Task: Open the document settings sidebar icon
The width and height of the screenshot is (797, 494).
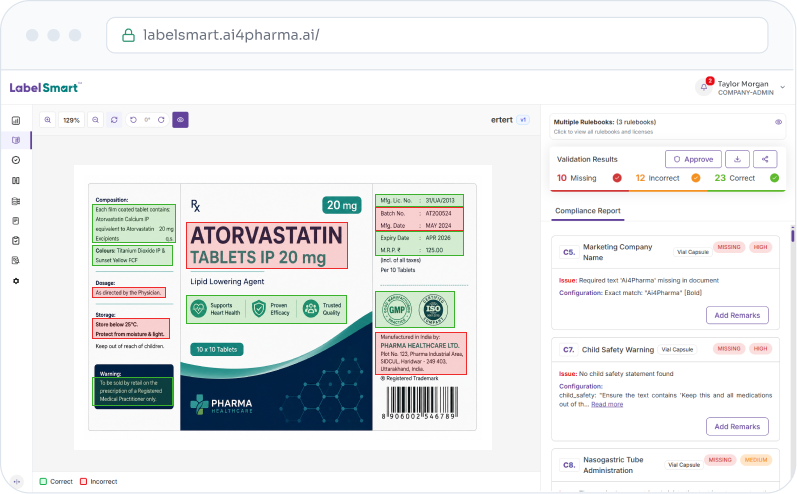Action: (16, 261)
